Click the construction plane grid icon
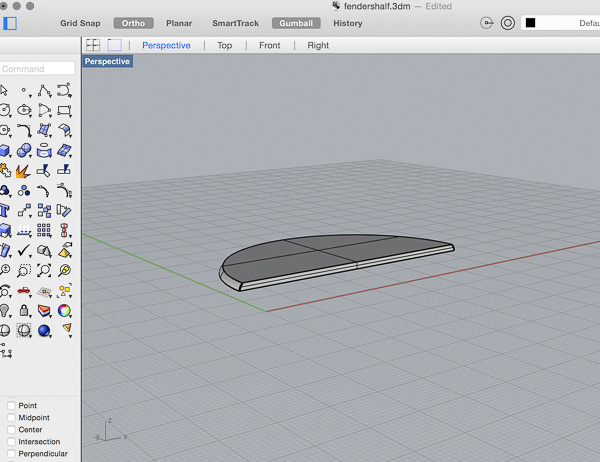 [x=44, y=292]
